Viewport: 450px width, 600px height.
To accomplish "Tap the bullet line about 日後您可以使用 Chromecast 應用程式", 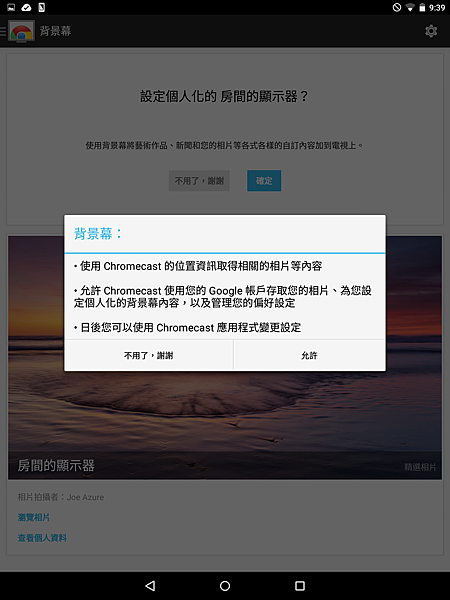I will coord(188,328).
